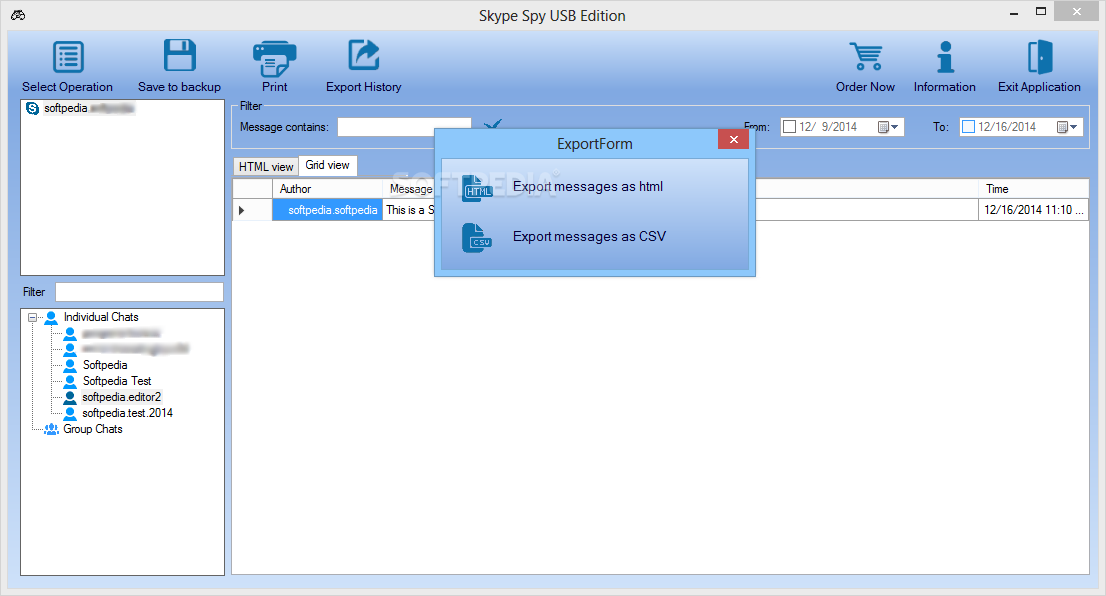Open the Select Operation toolbar icon
The image size is (1106, 596).
coord(68,56)
